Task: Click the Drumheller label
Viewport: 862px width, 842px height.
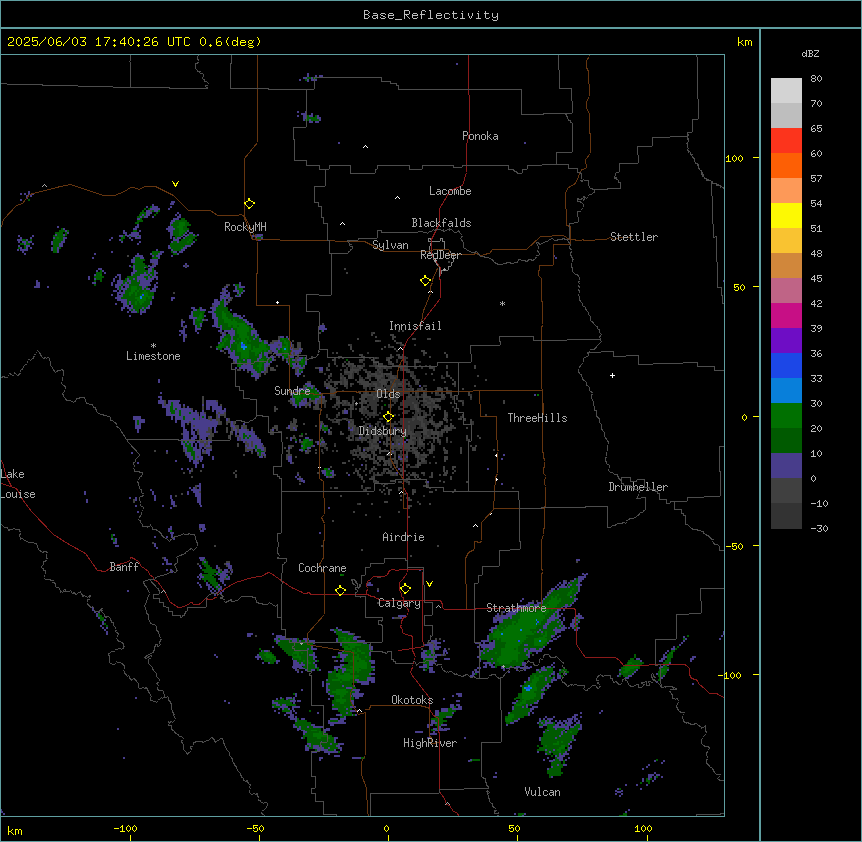Action: point(638,487)
